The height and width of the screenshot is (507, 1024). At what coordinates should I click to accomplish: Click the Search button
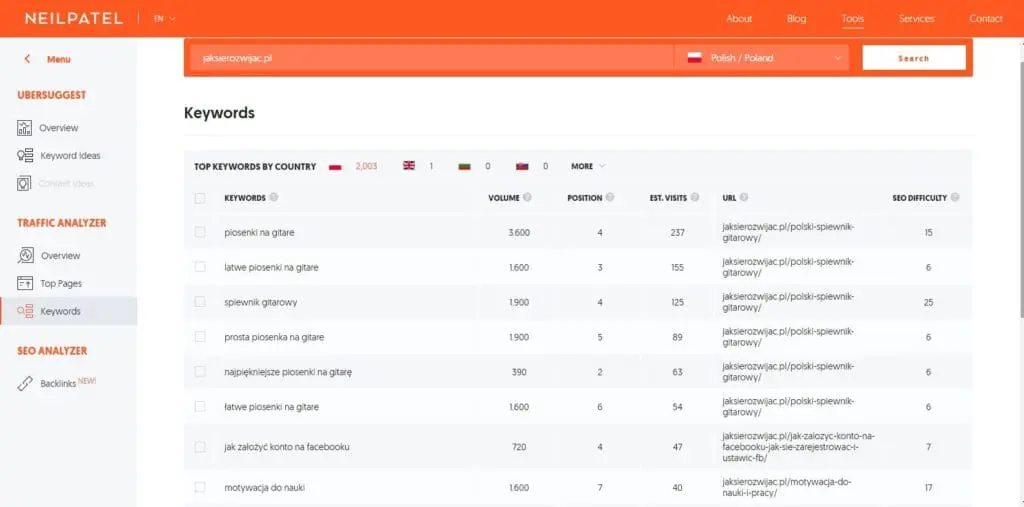(914, 57)
